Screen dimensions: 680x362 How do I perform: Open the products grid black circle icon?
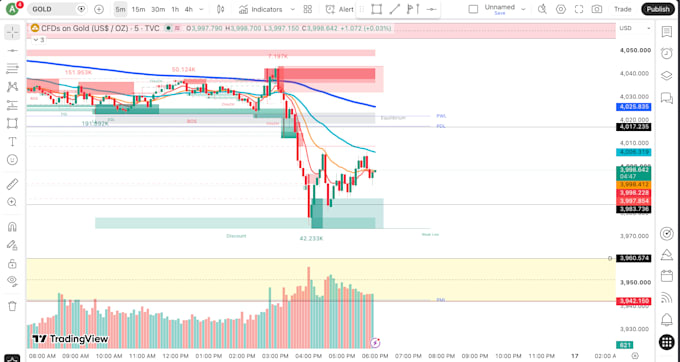pos(667,342)
